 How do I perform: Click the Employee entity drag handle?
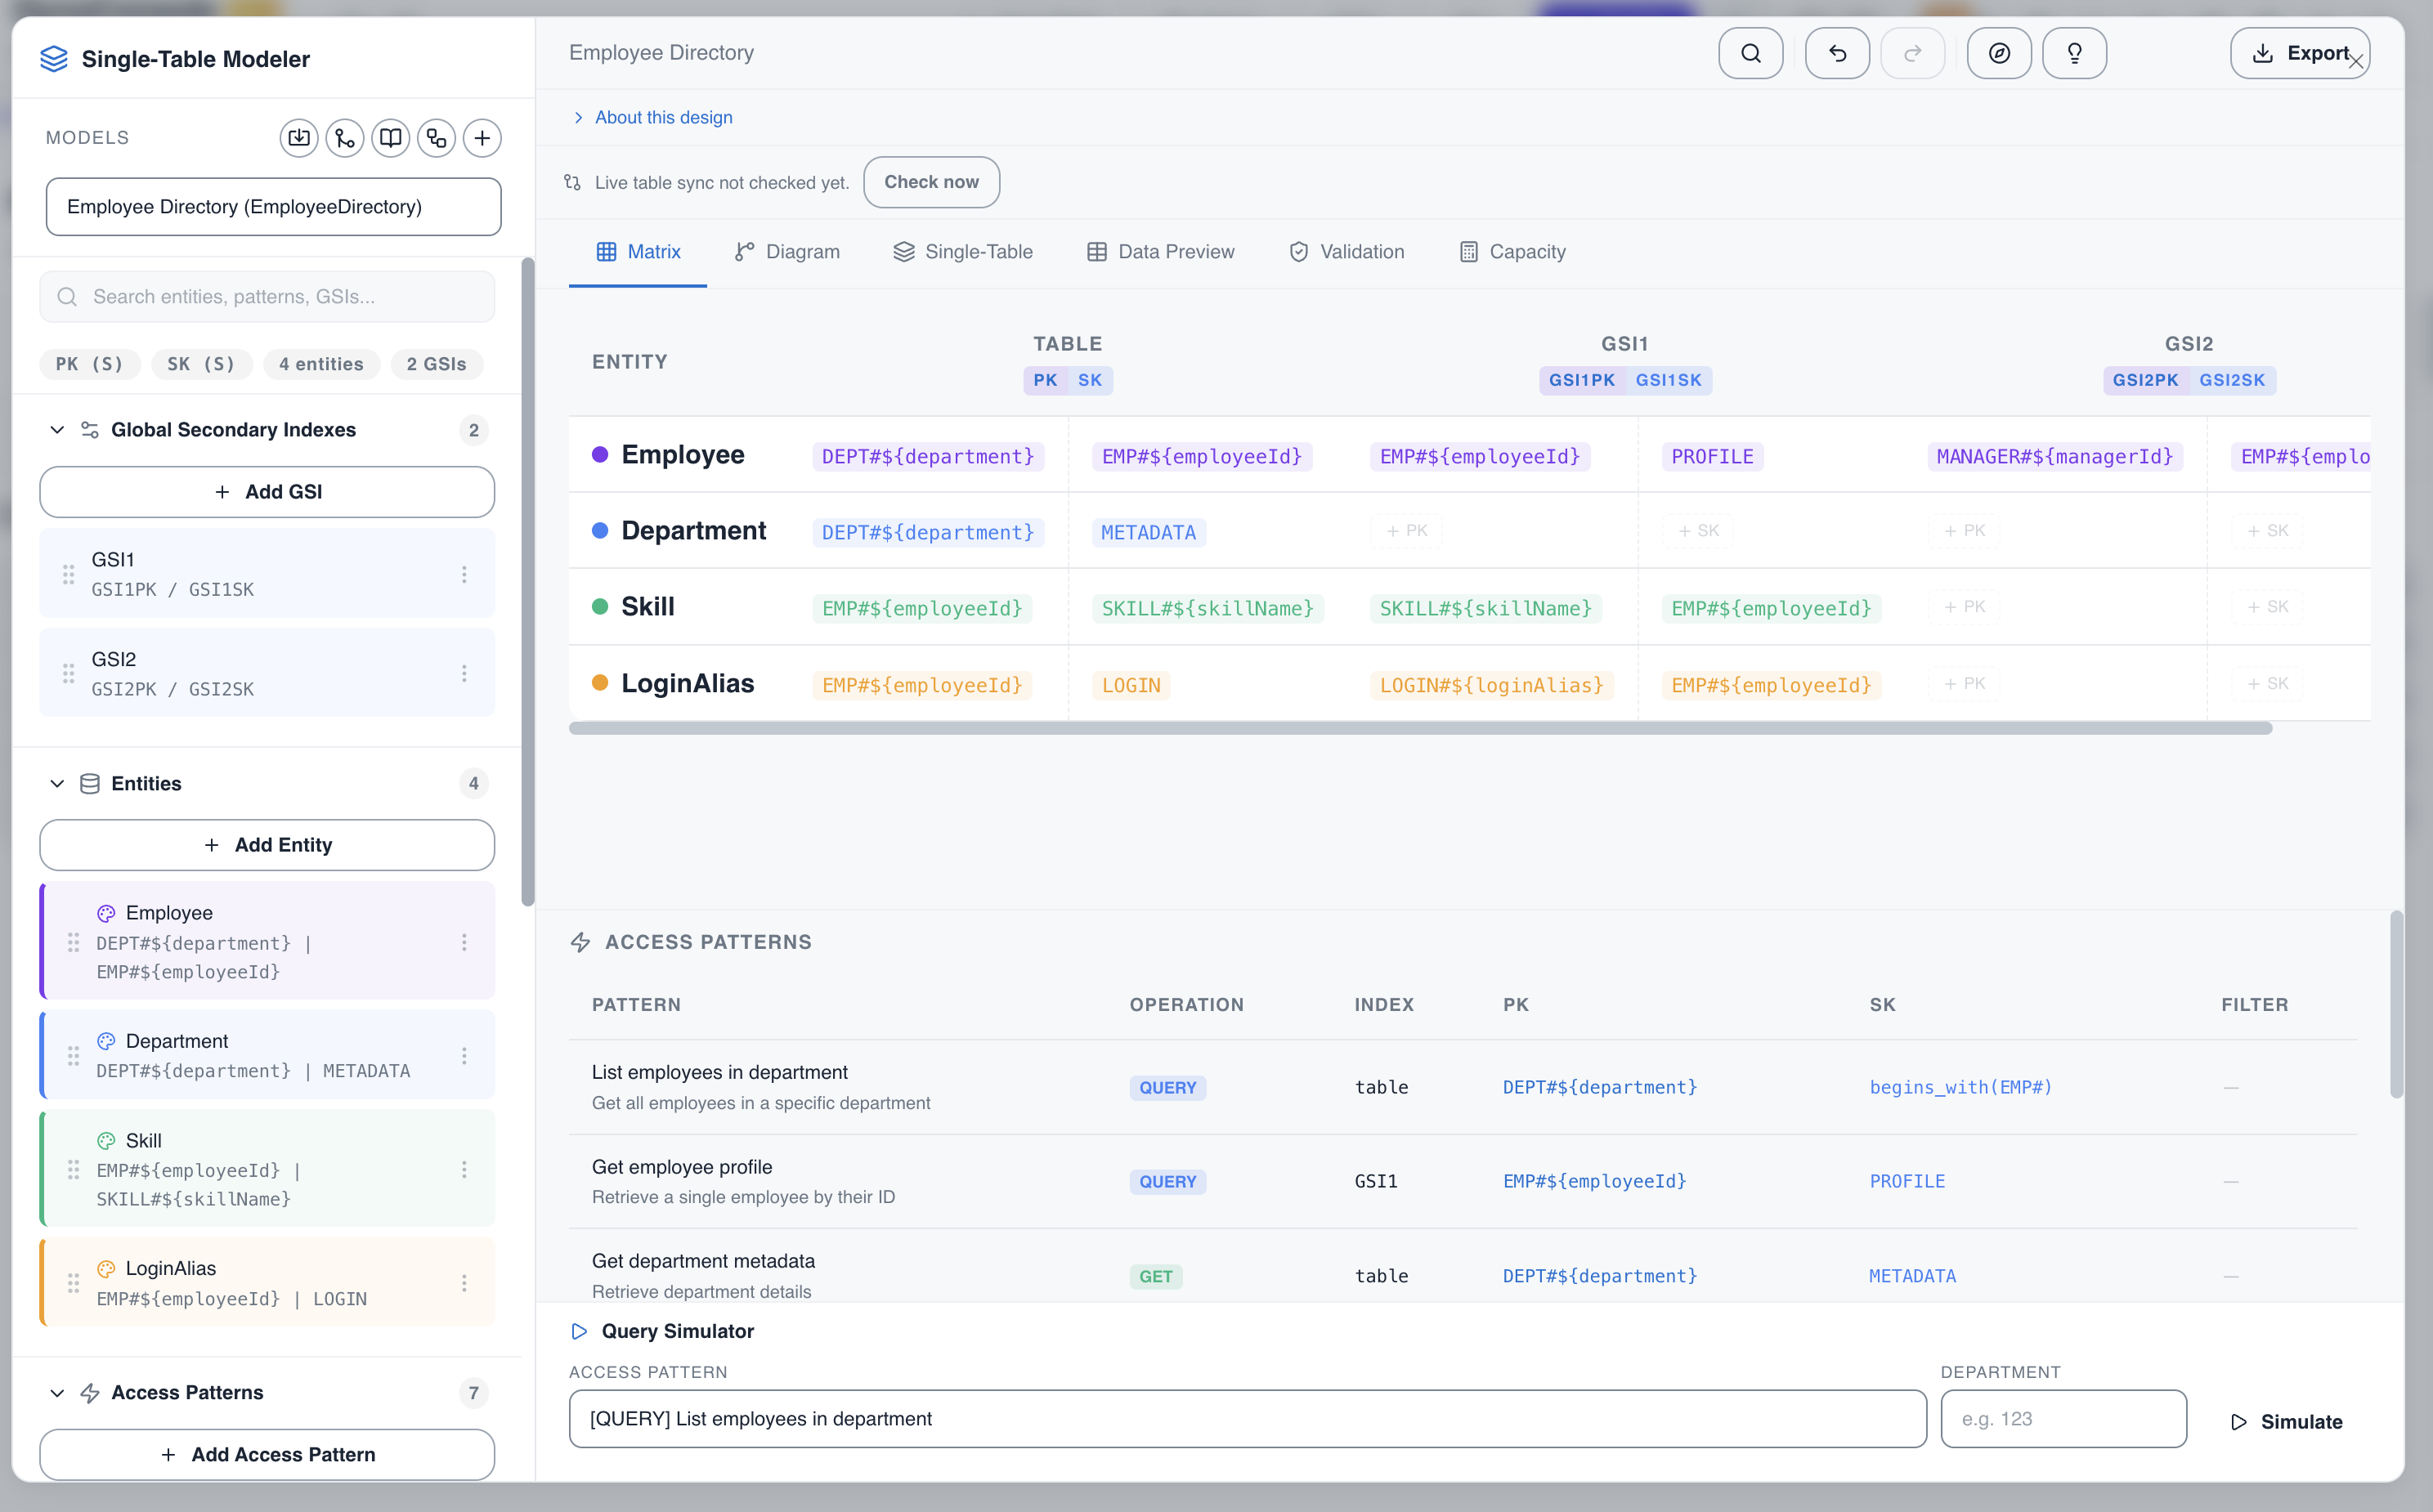[x=73, y=942]
